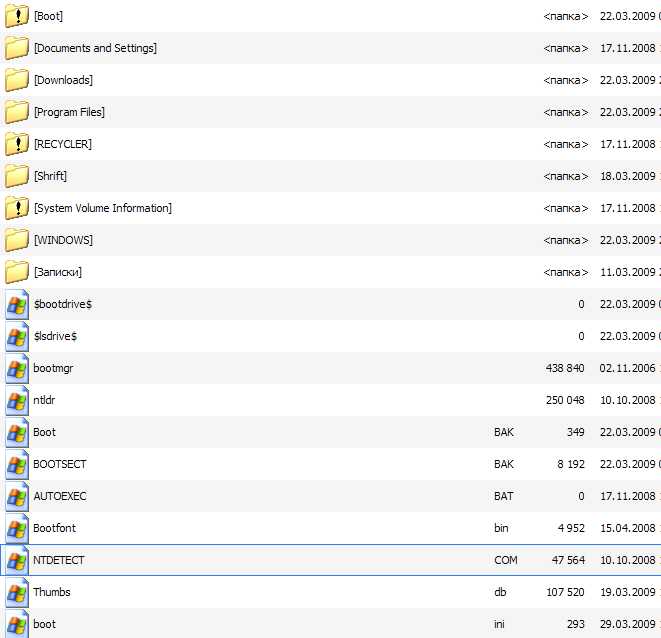Click the RECYCLER folder icon
The width and height of the screenshot is (661, 638).
point(17,144)
